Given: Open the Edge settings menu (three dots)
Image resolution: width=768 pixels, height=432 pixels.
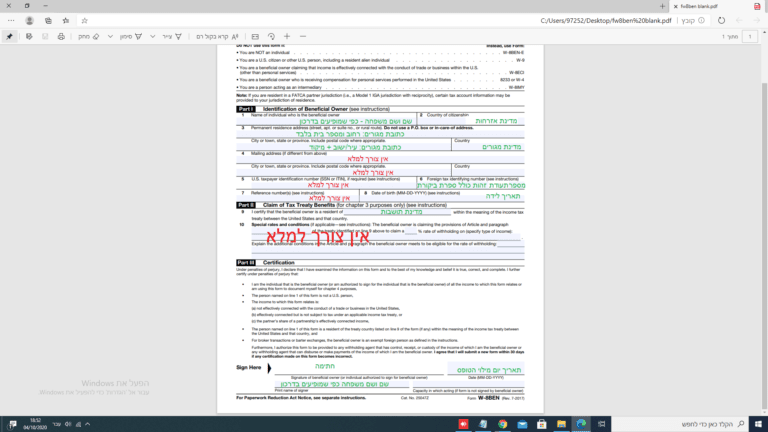Looking at the screenshot, I should click(x=11, y=21).
